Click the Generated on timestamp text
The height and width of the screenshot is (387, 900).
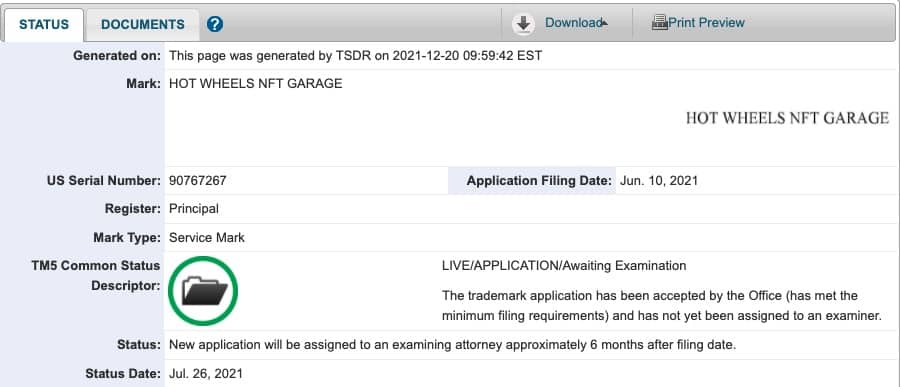355,56
